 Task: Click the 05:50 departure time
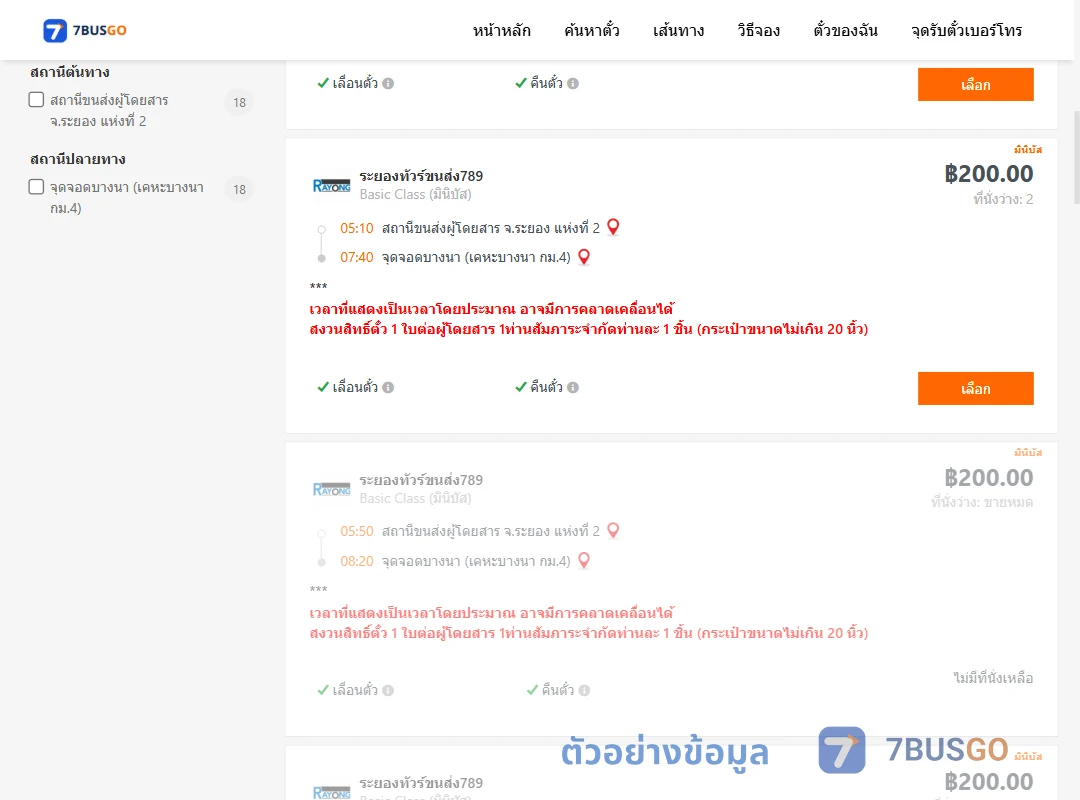coord(357,531)
